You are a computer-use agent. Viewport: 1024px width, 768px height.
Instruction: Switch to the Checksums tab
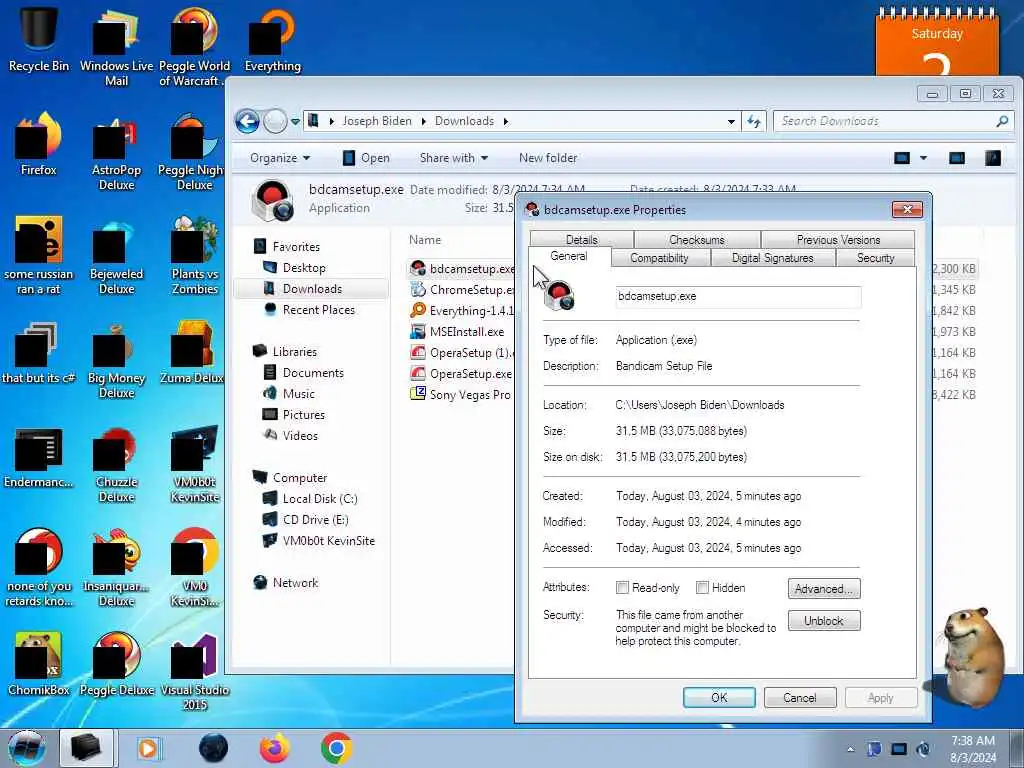pos(697,240)
